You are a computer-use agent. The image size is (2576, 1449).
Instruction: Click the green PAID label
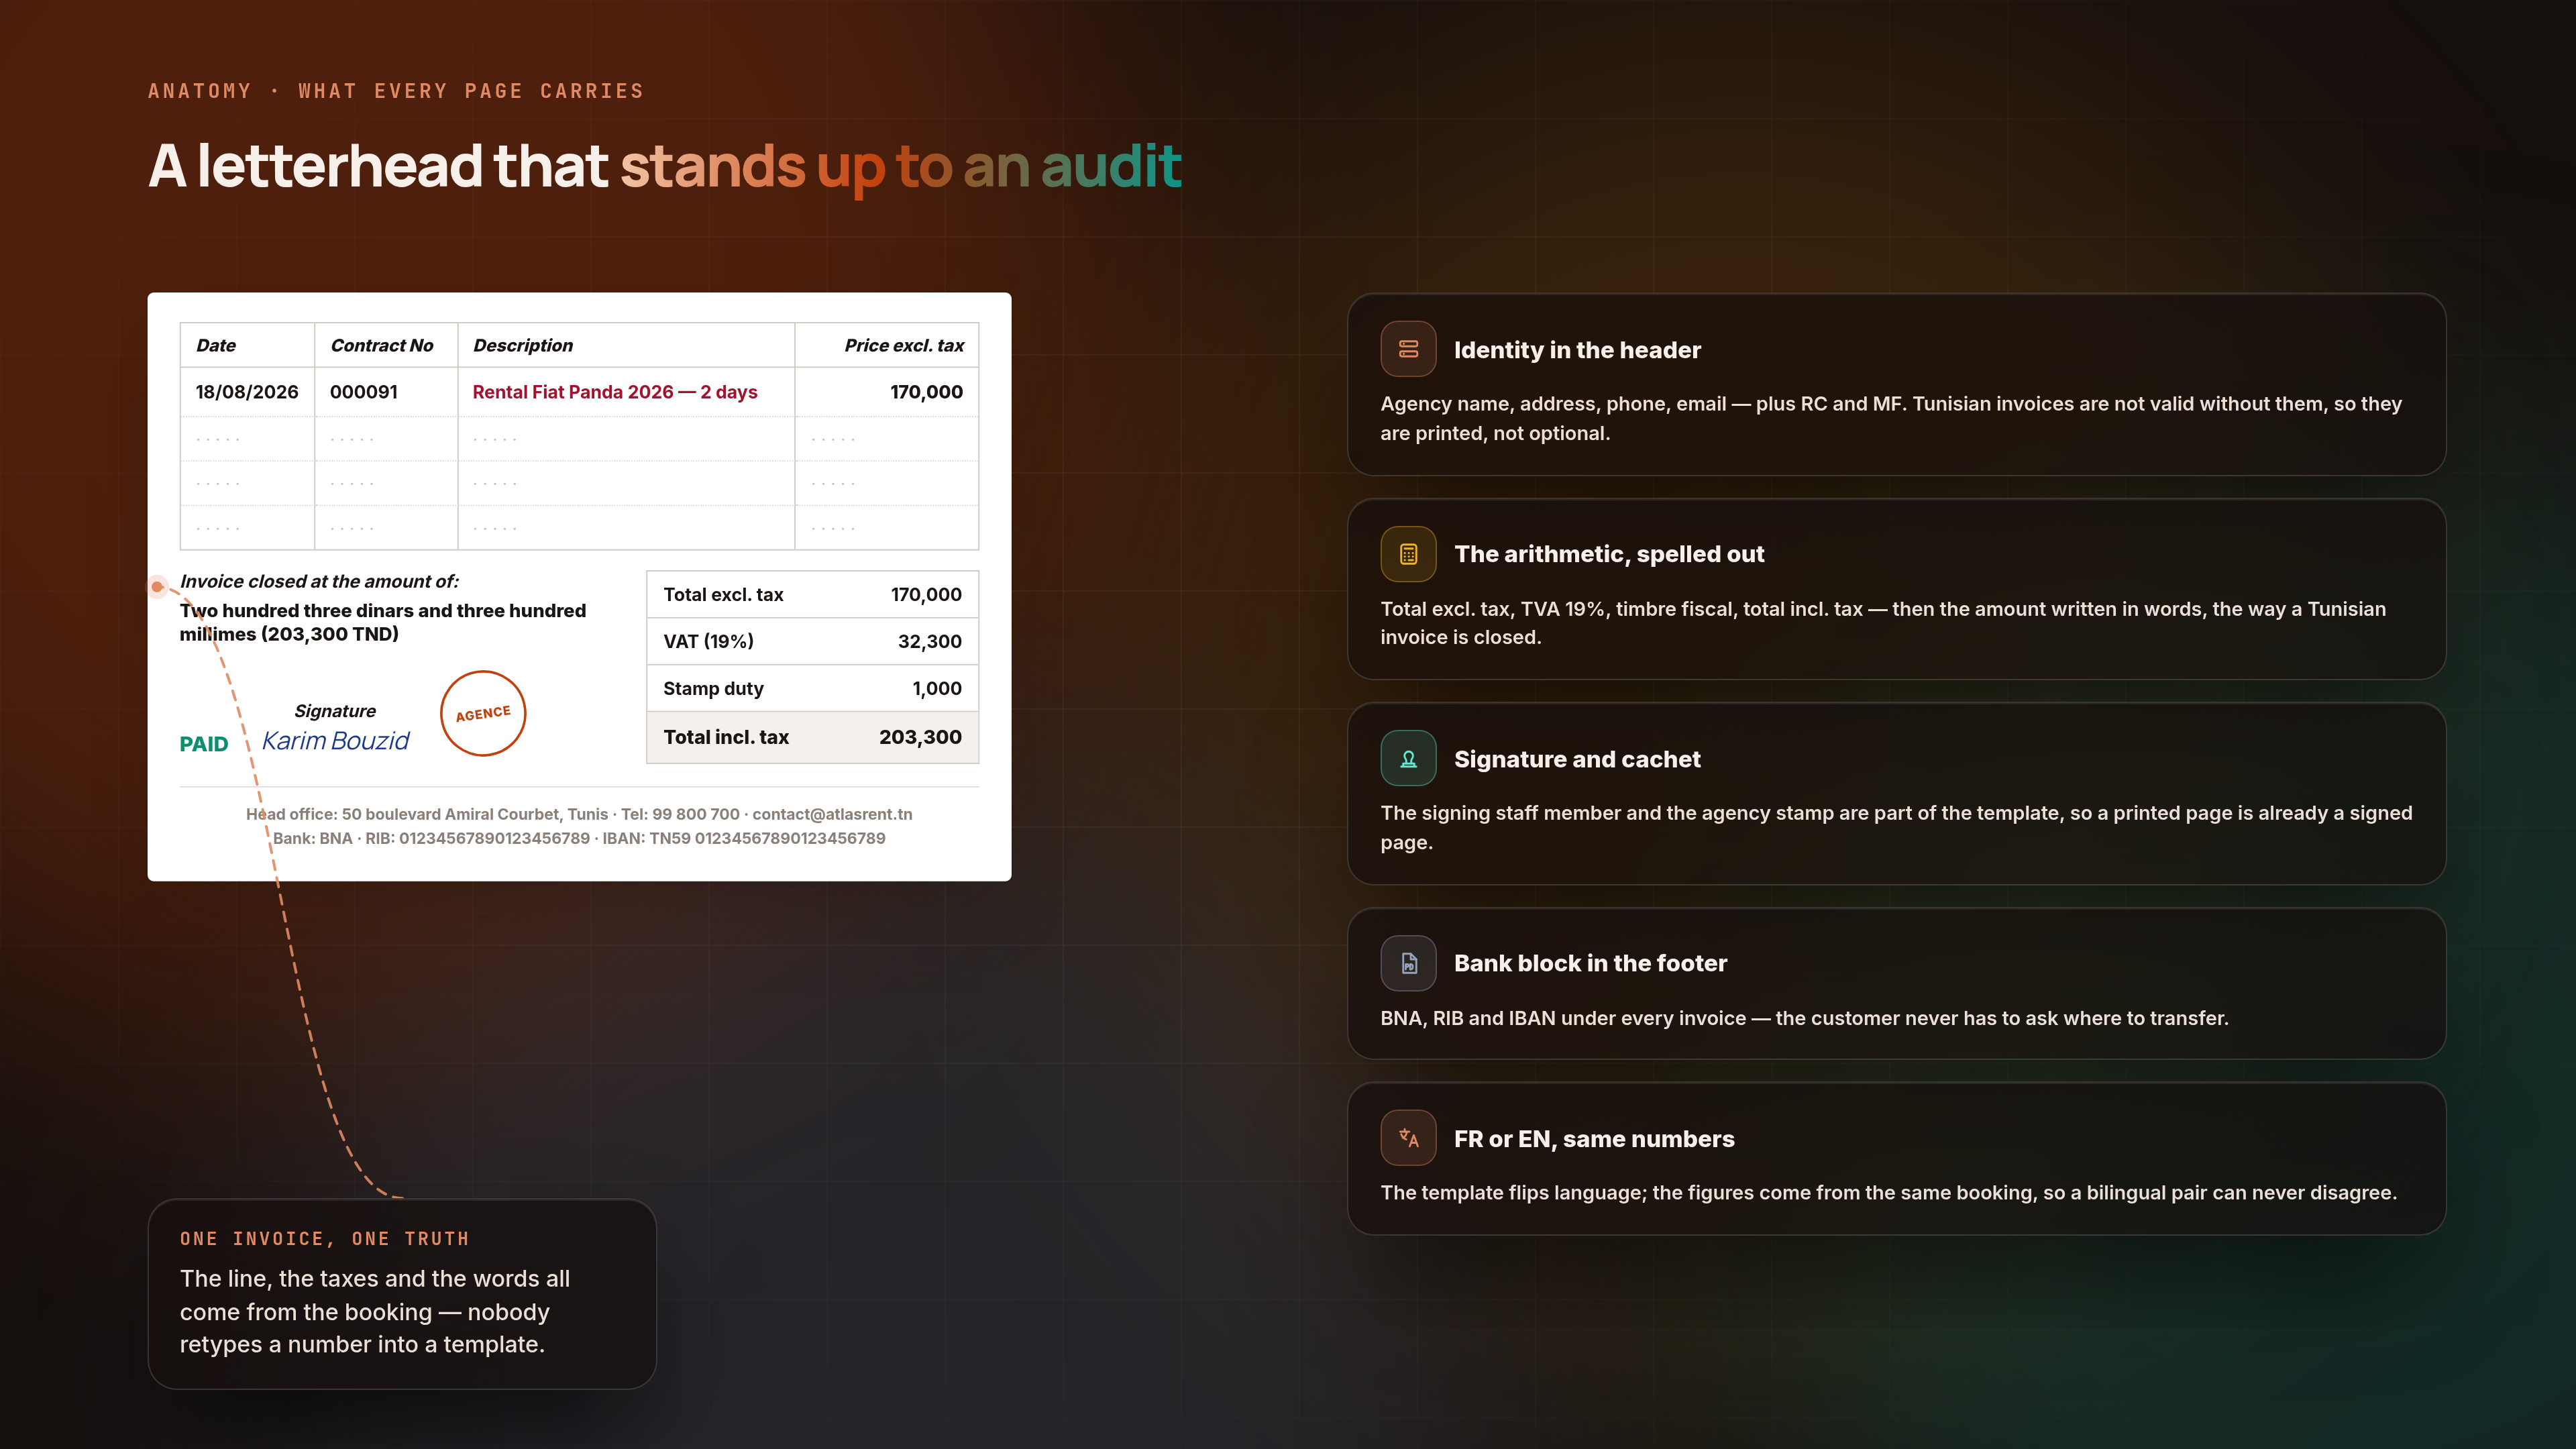[204, 744]
